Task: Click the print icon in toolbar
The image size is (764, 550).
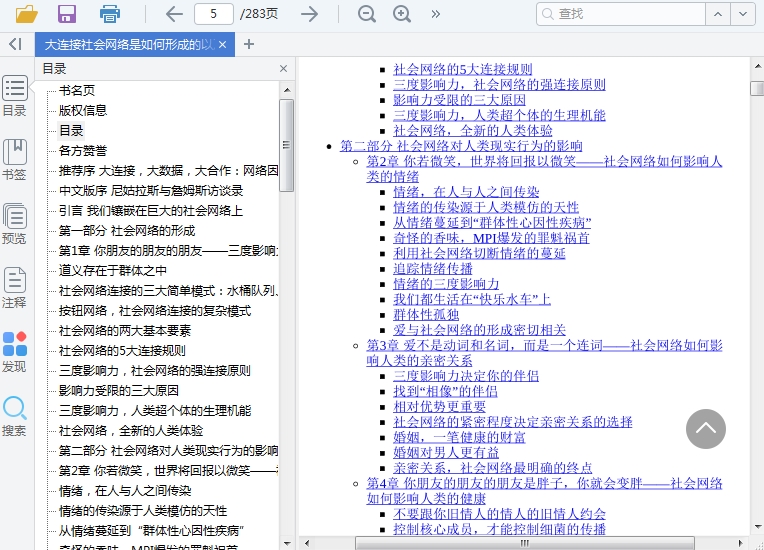Action: (x=110, y=14)
